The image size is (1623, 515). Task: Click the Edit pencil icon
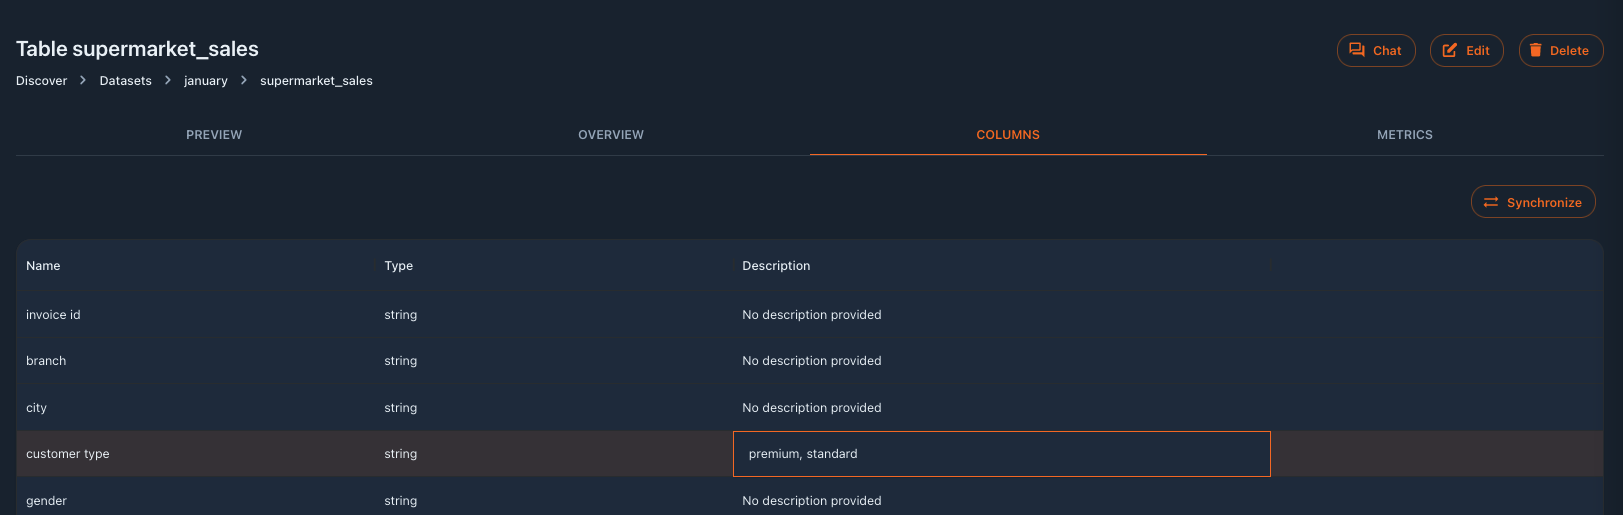click(x=1450, y=50)
